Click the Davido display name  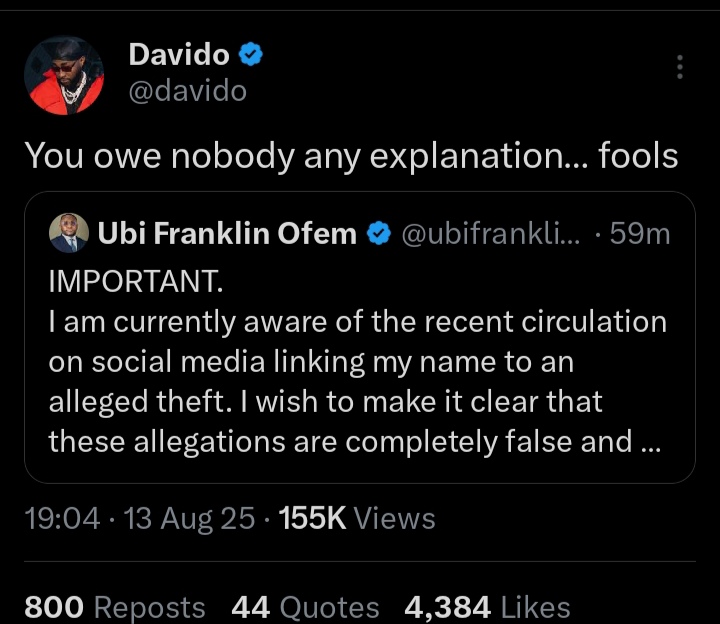coord(179,56)
